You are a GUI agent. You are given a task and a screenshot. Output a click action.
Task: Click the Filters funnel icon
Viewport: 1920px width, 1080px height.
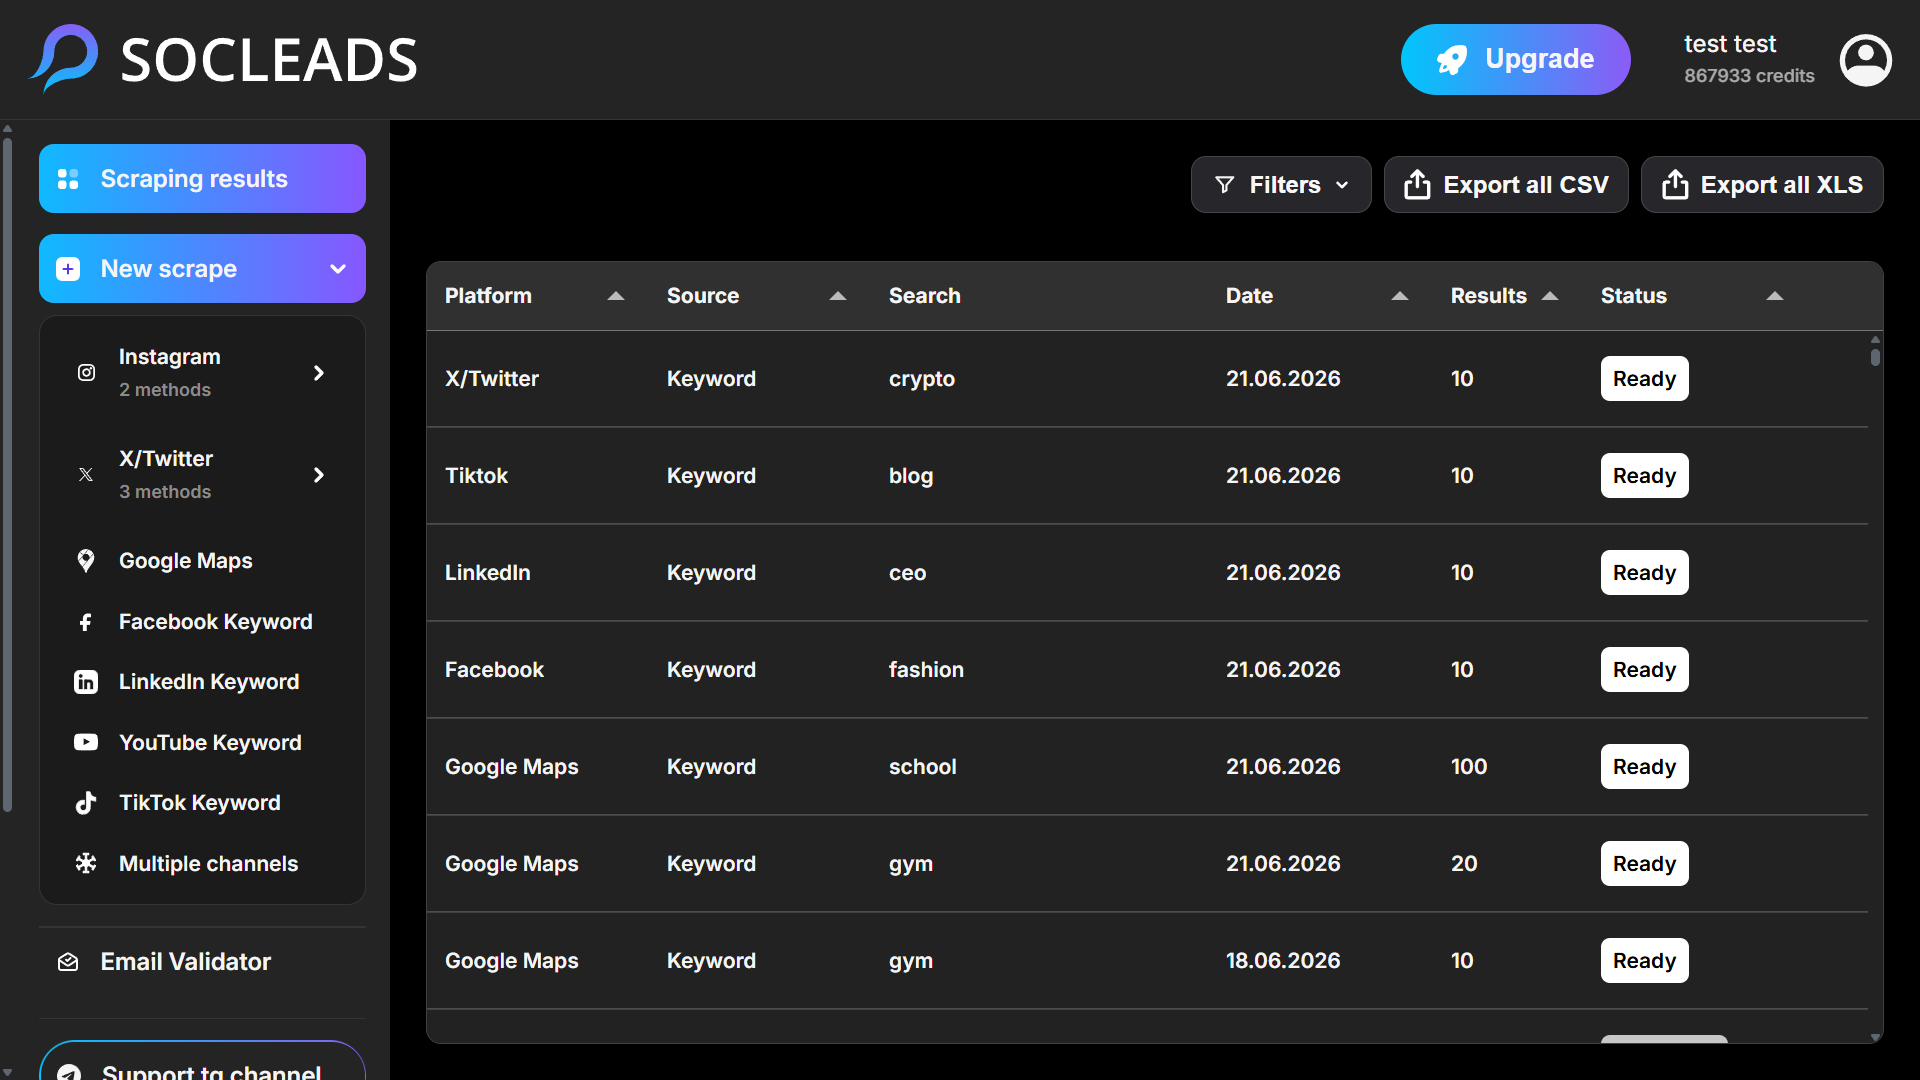(1224, 185)
